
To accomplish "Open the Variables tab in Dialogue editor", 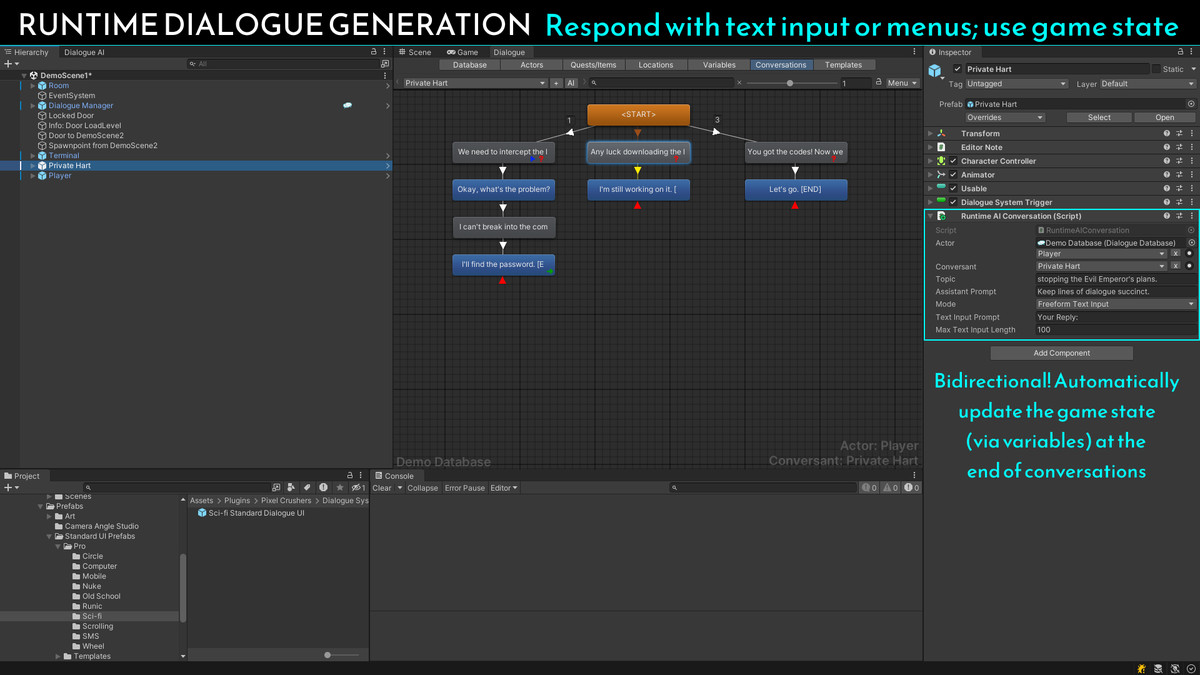I will [x=719, y=65].
